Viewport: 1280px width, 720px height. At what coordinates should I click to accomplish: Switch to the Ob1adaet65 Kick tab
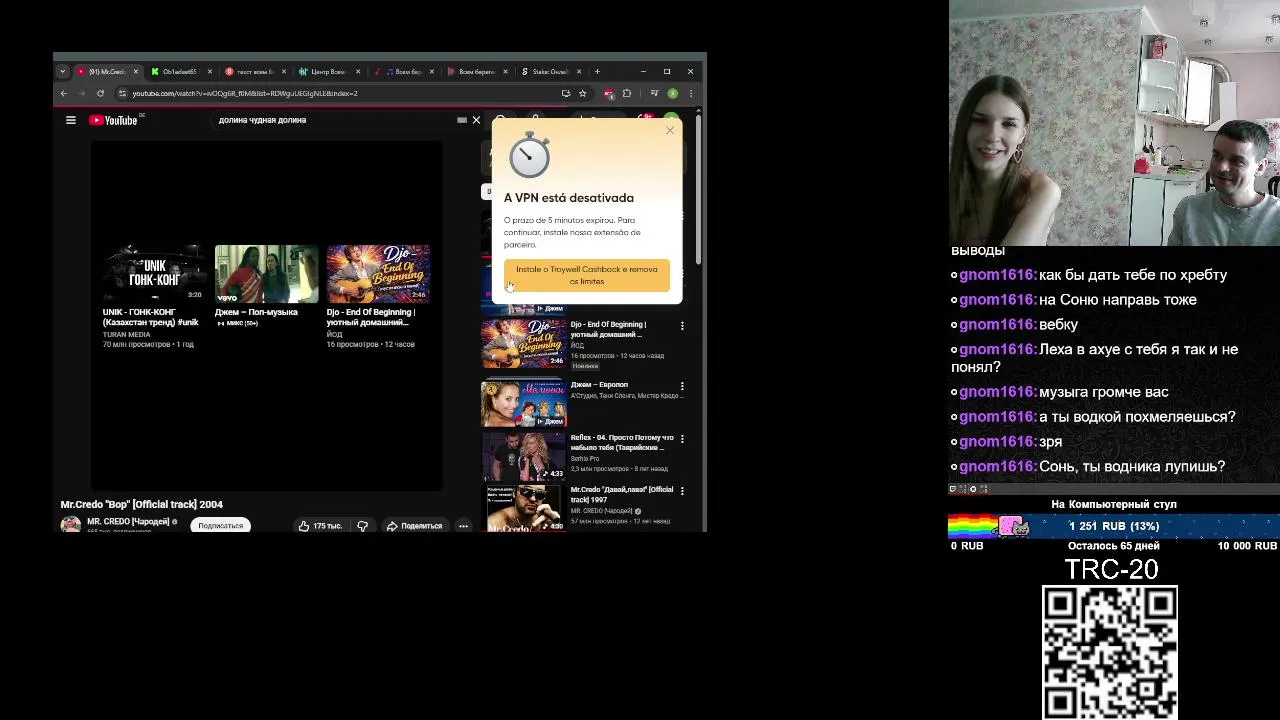178,71
